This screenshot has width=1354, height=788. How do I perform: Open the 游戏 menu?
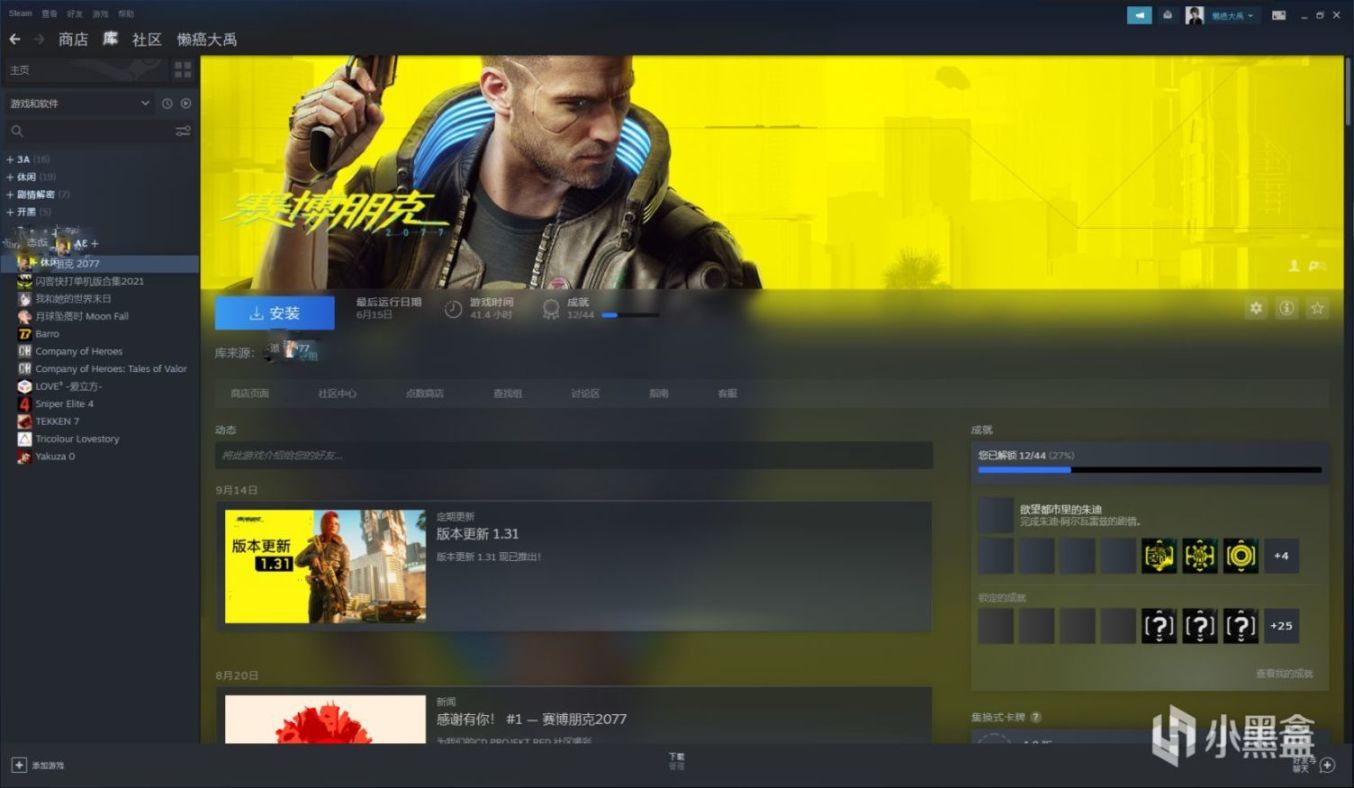tap(101, 14)
